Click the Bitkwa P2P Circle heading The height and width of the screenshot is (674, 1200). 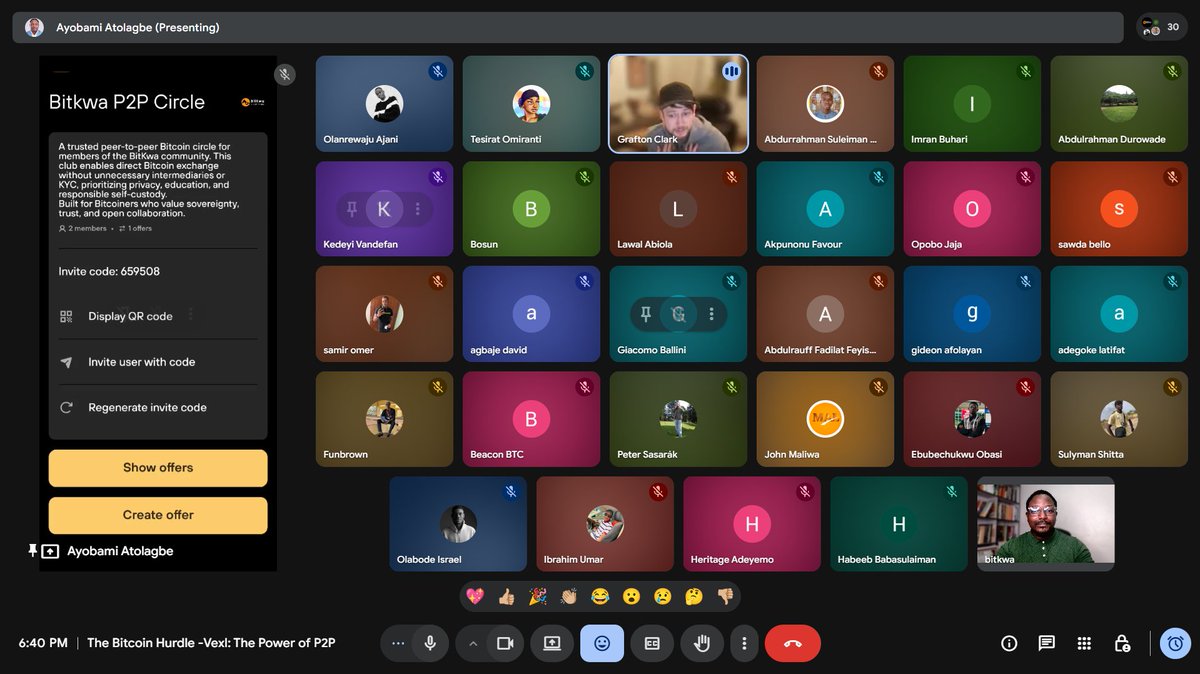point(127,102)
